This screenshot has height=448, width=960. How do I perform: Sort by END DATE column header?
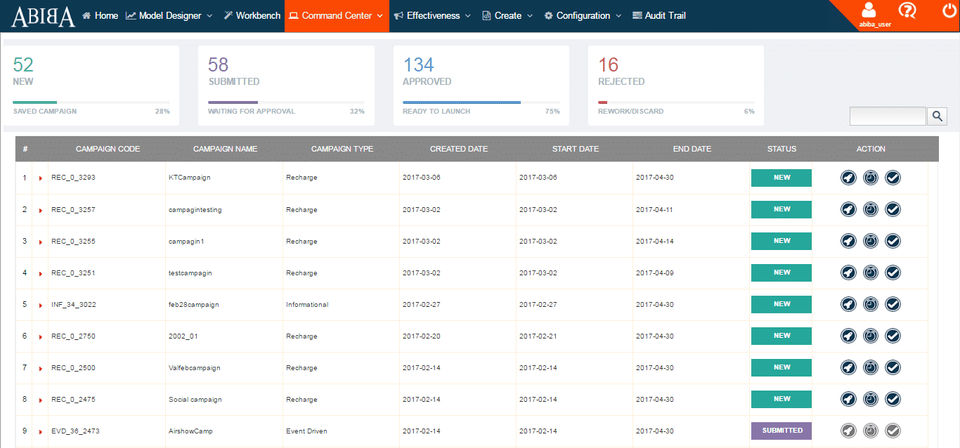(x=692, y=149)
